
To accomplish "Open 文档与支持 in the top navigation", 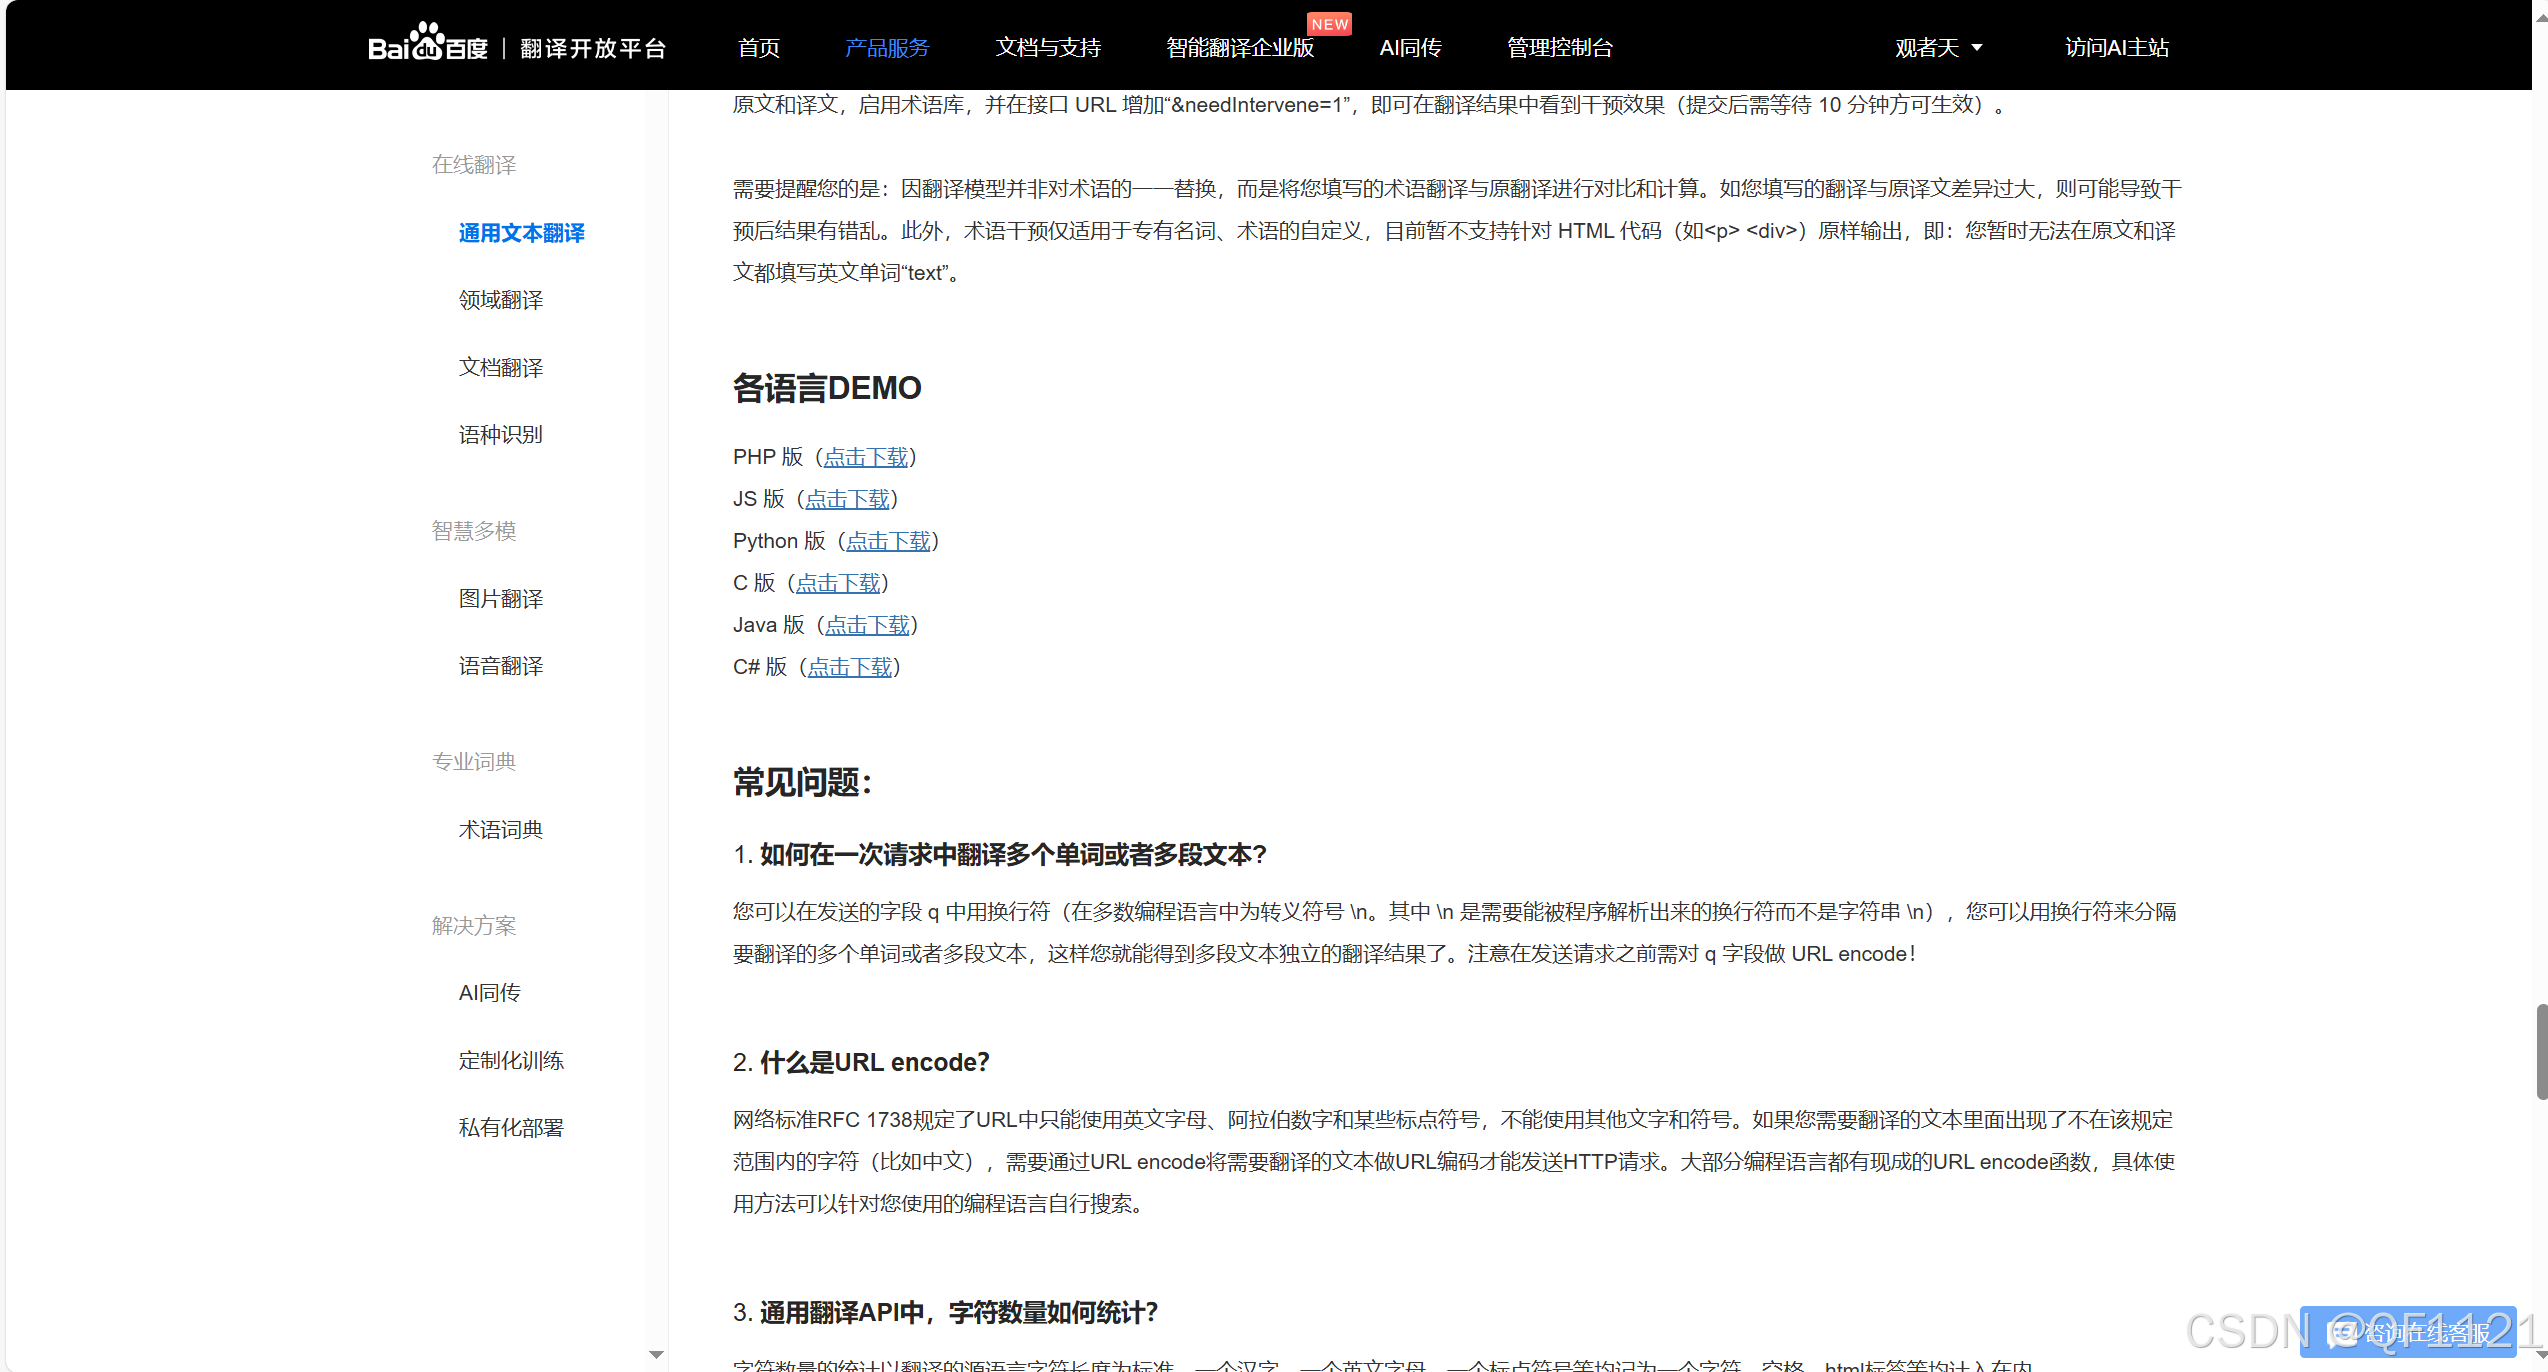I will [x=1048, y=48].
